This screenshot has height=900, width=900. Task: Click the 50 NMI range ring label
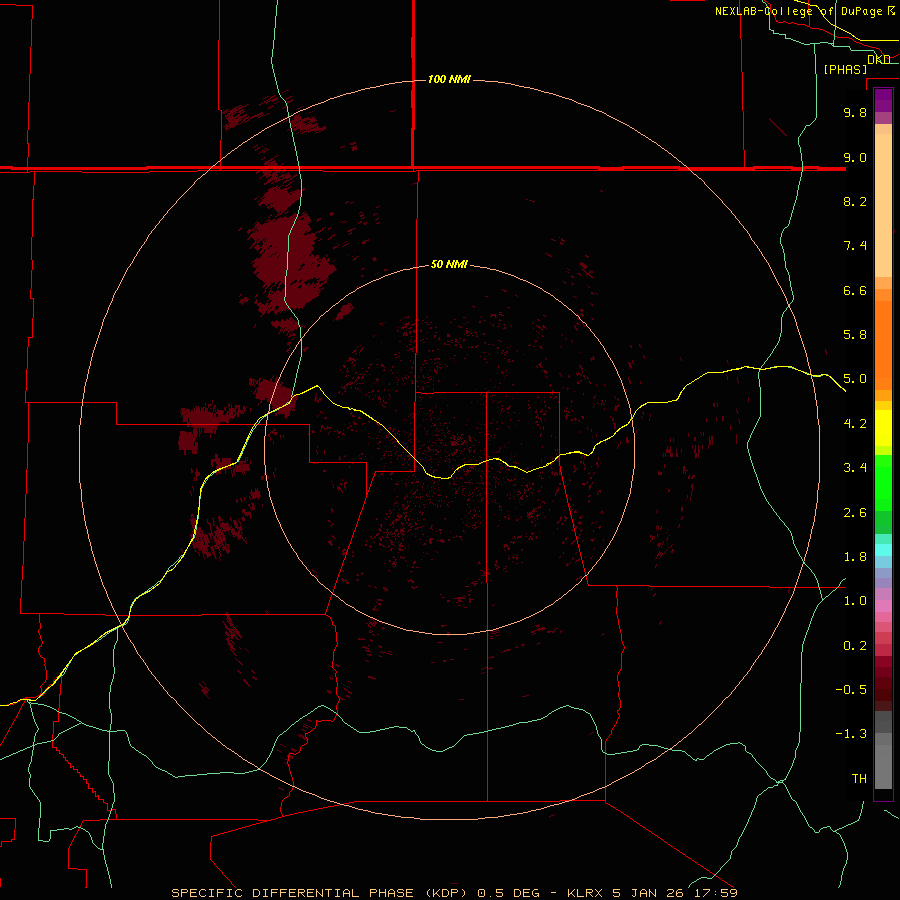pyautogui.click(x=449, y=264)
